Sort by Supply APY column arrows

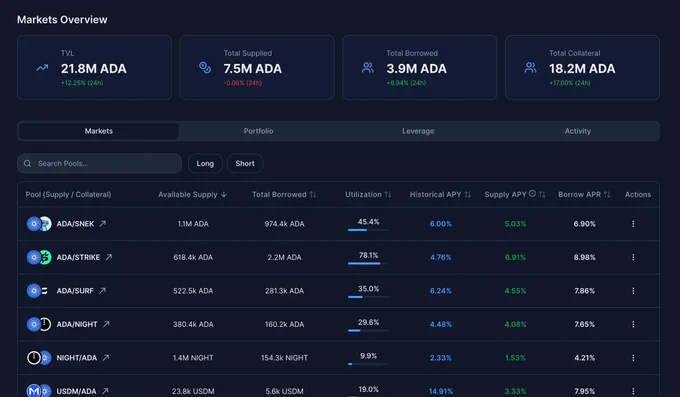tap(542, 194)
